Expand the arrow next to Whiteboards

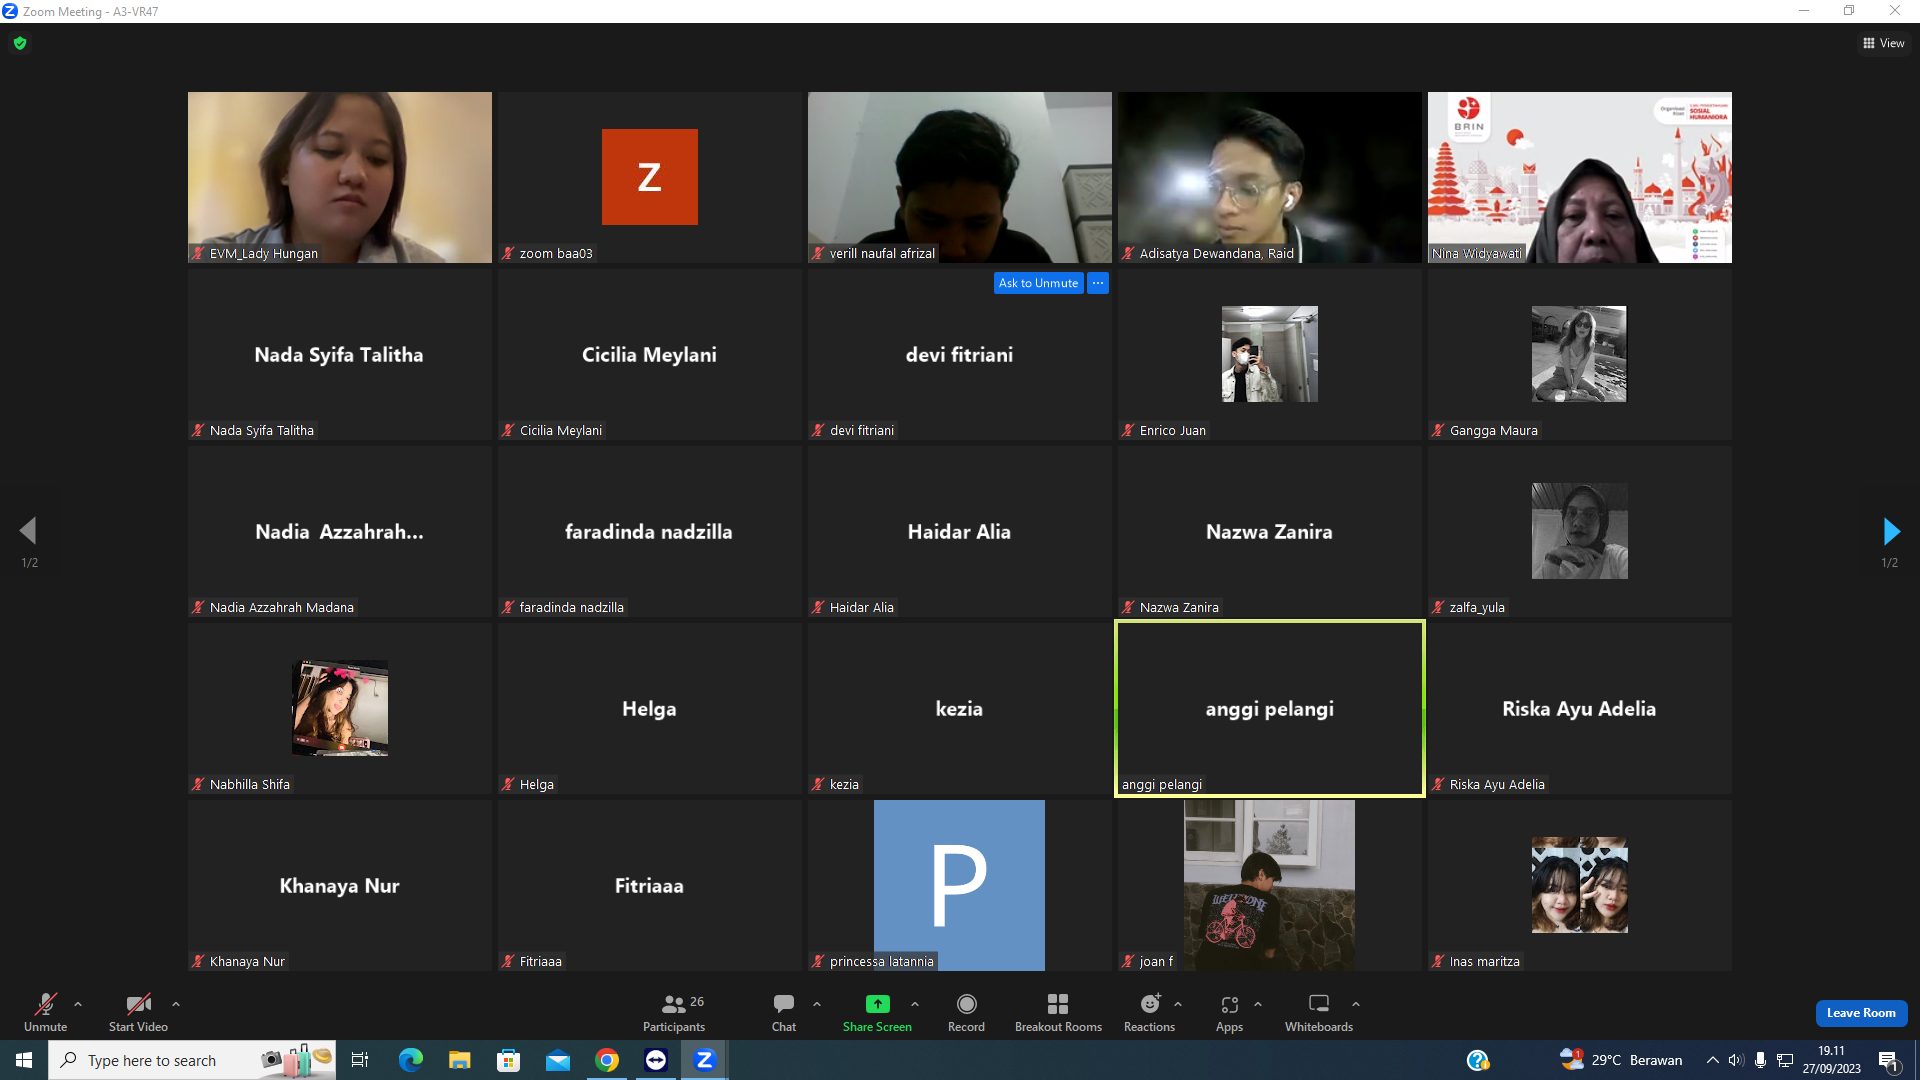[1356, 1004]
